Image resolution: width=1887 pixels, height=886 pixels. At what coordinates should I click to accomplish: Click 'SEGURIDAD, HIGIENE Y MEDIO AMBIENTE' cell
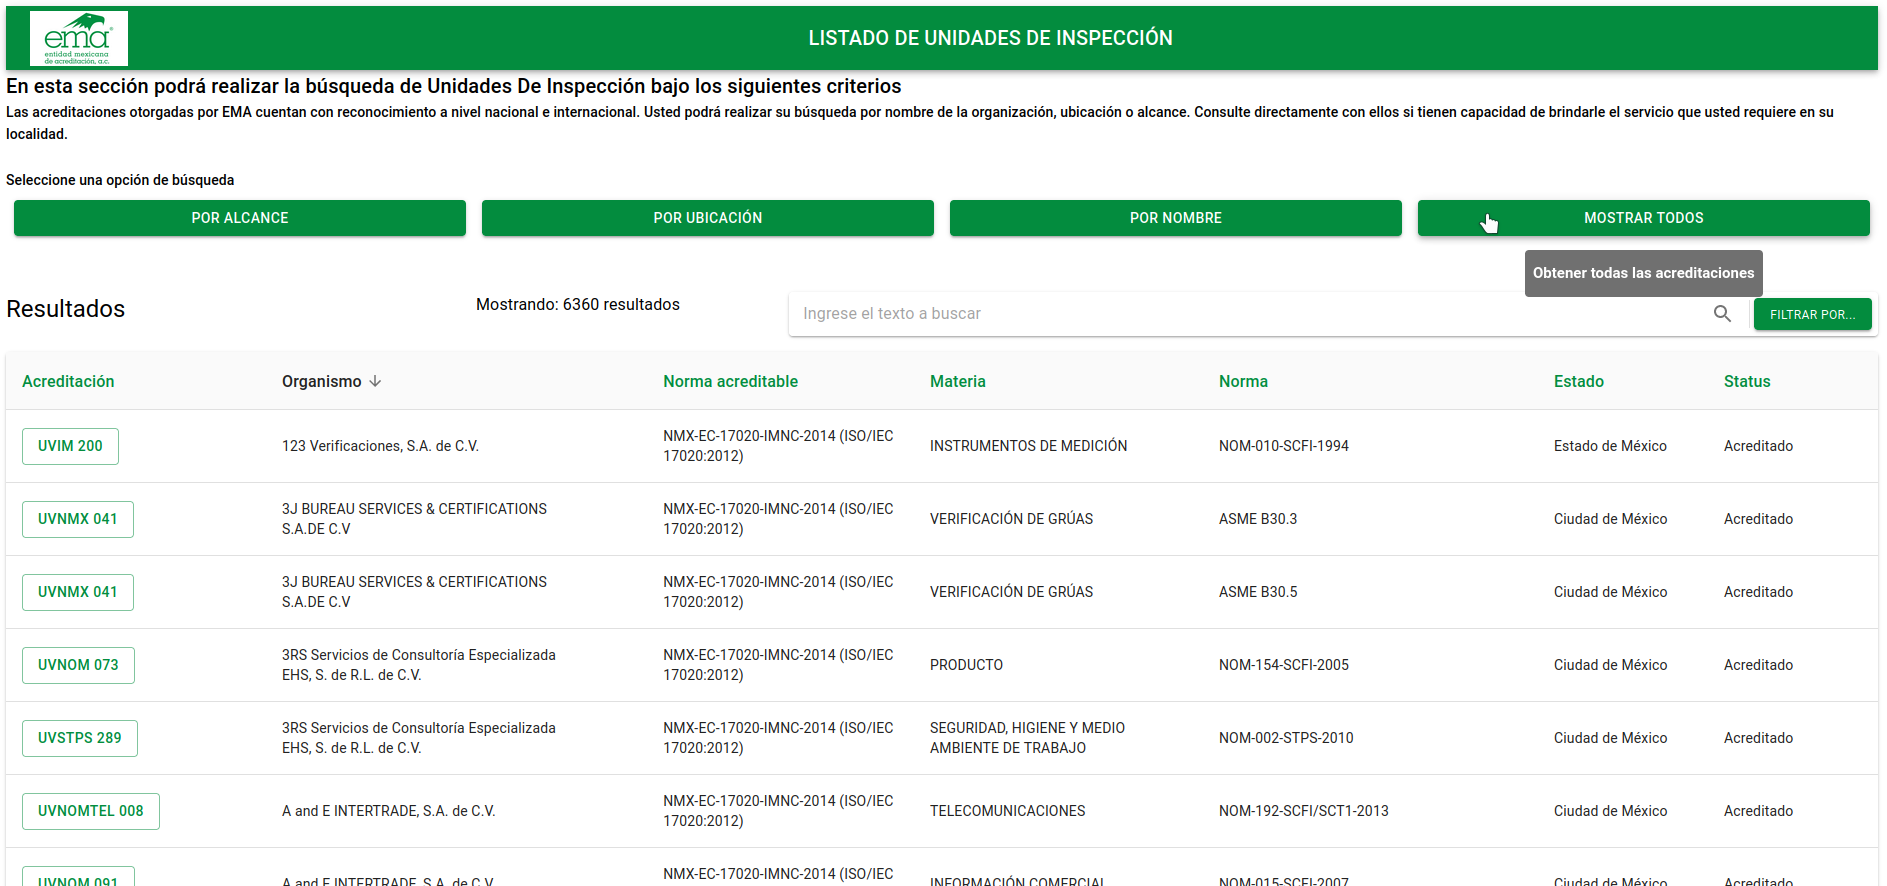click(1027, 738)
